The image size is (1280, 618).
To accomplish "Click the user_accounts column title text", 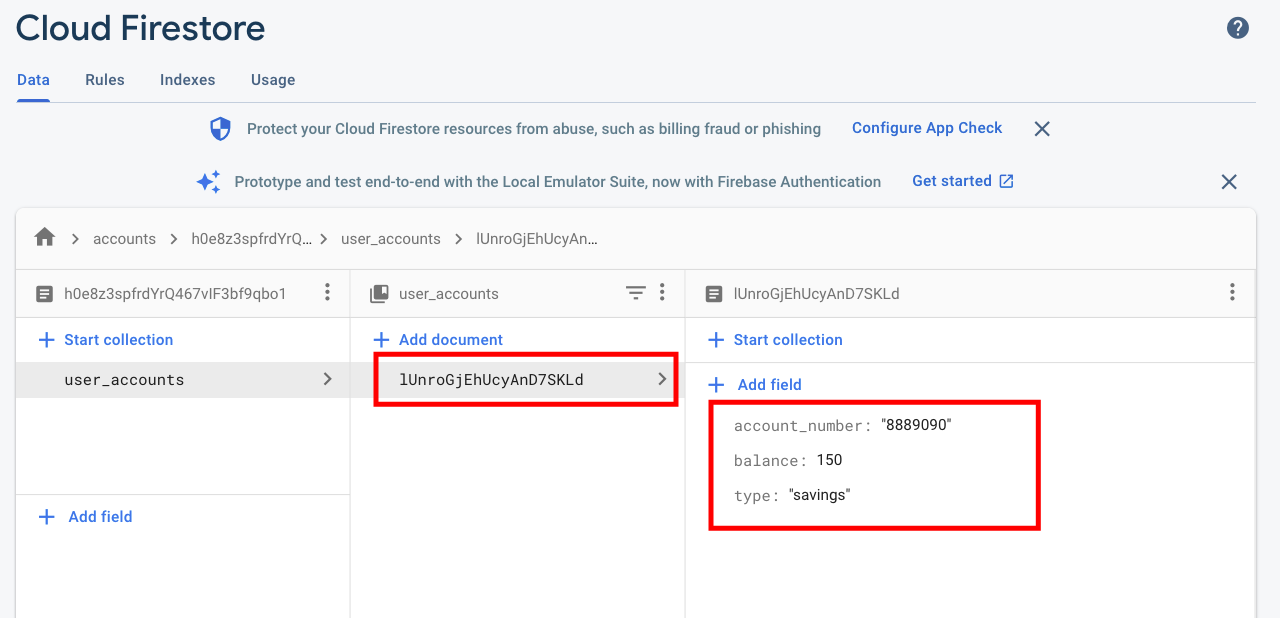I will tap(449, 294).
